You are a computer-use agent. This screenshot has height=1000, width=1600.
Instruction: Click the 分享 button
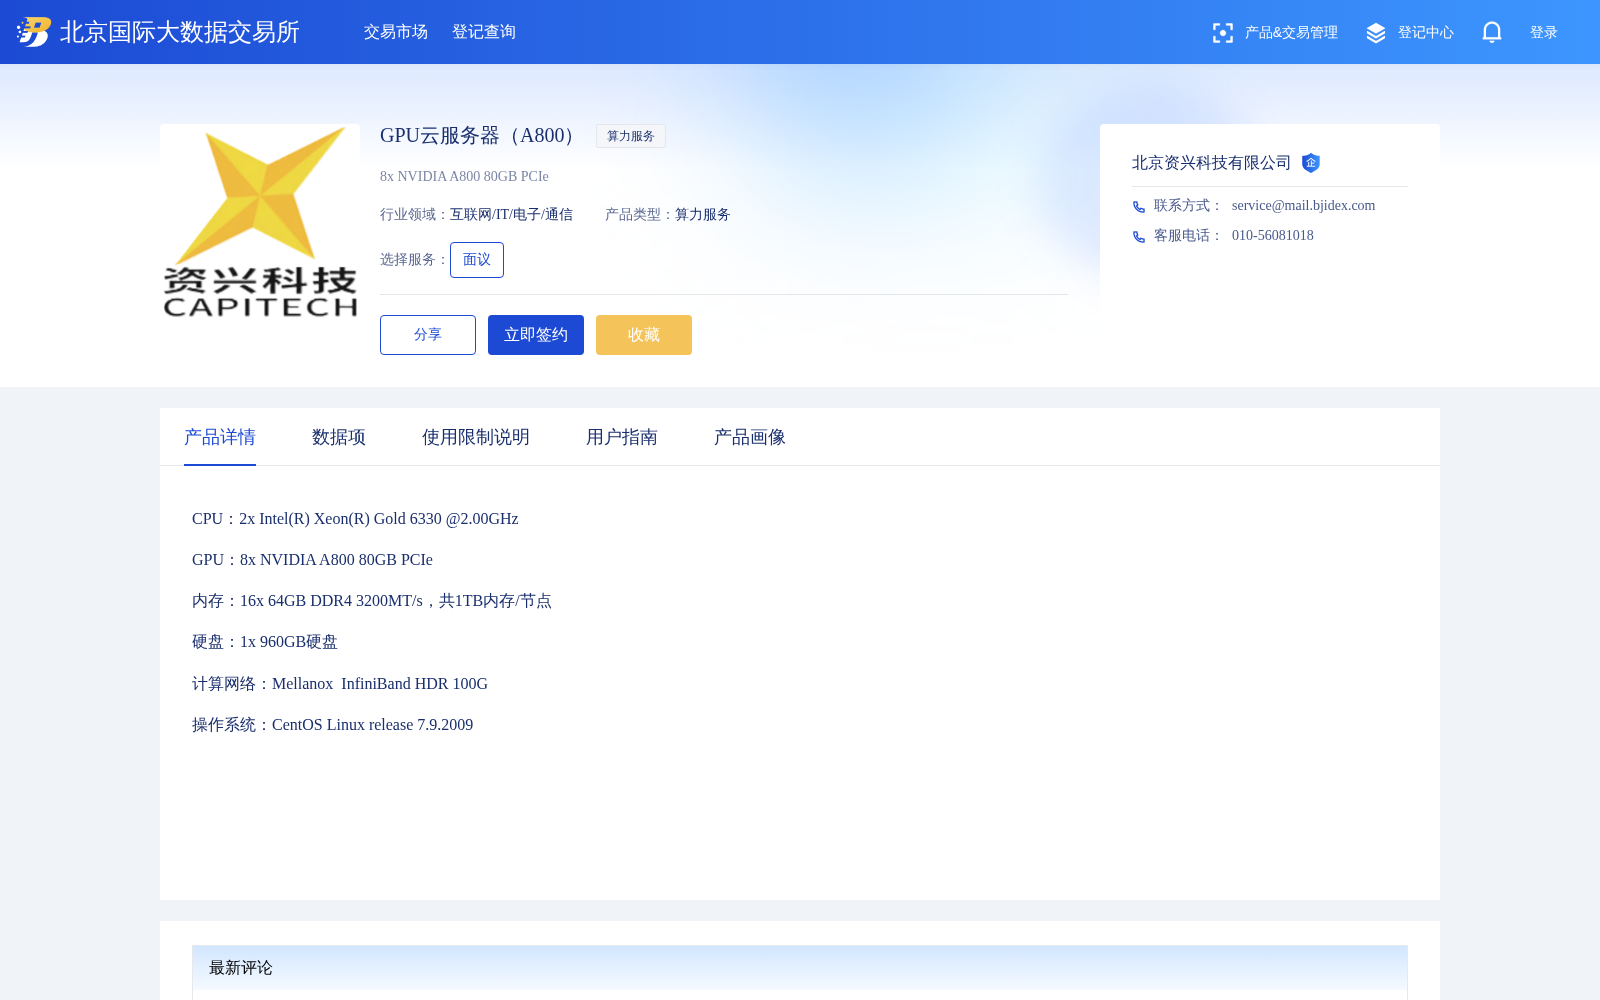point(428,335)
